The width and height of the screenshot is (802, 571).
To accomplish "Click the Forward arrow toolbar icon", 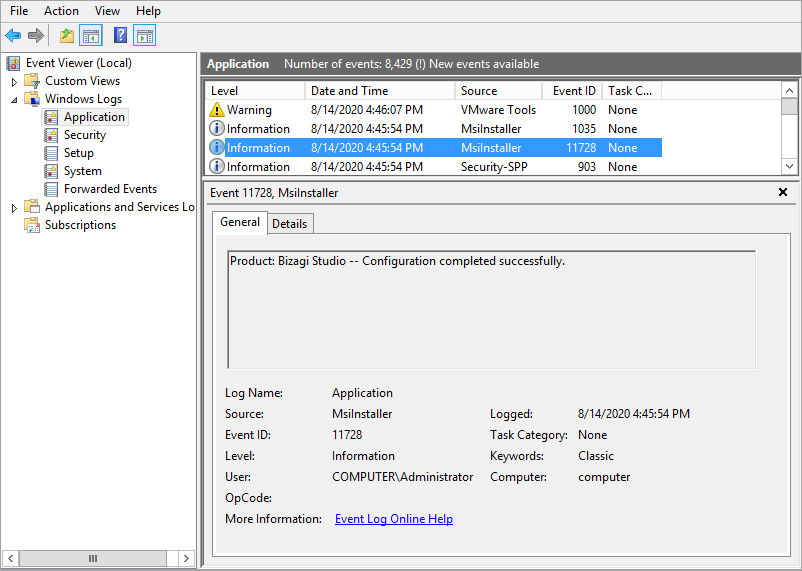I will [x=36, y=36].
